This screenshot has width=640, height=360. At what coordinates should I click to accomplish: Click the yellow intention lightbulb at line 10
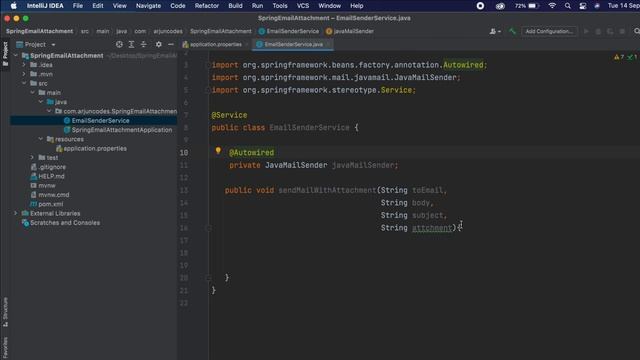[x=218, y=151]
